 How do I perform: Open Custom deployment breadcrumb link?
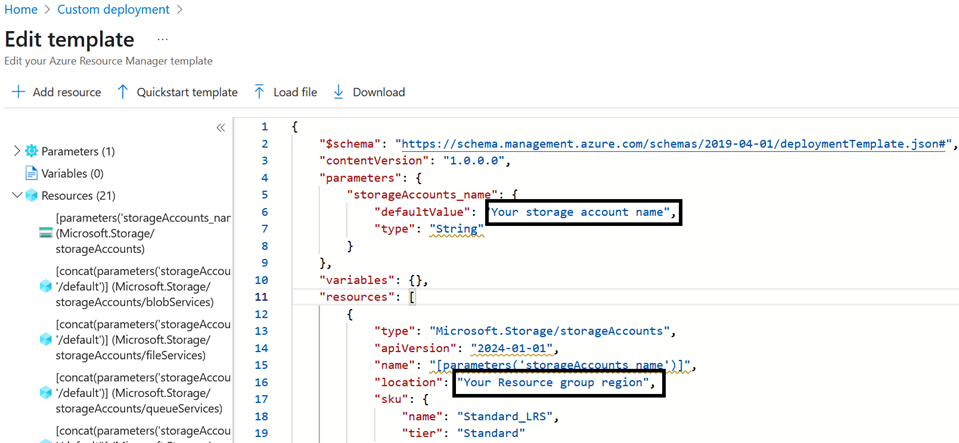tap(113, 10)
